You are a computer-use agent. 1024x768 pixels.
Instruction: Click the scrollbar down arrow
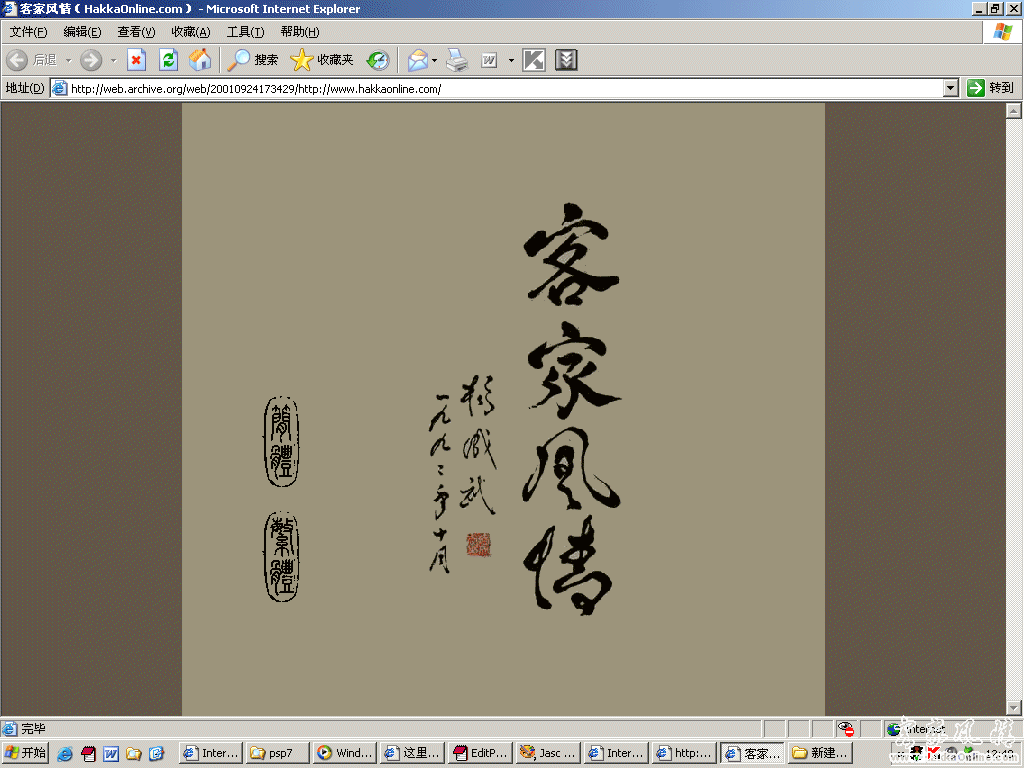point(1014,708)
